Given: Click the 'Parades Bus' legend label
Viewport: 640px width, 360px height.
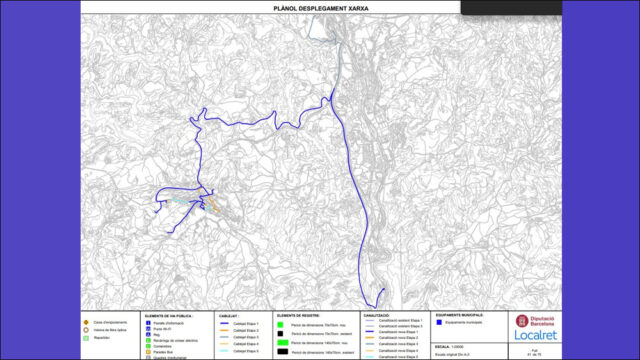Looking at the screenshot, I should [163, 352].
